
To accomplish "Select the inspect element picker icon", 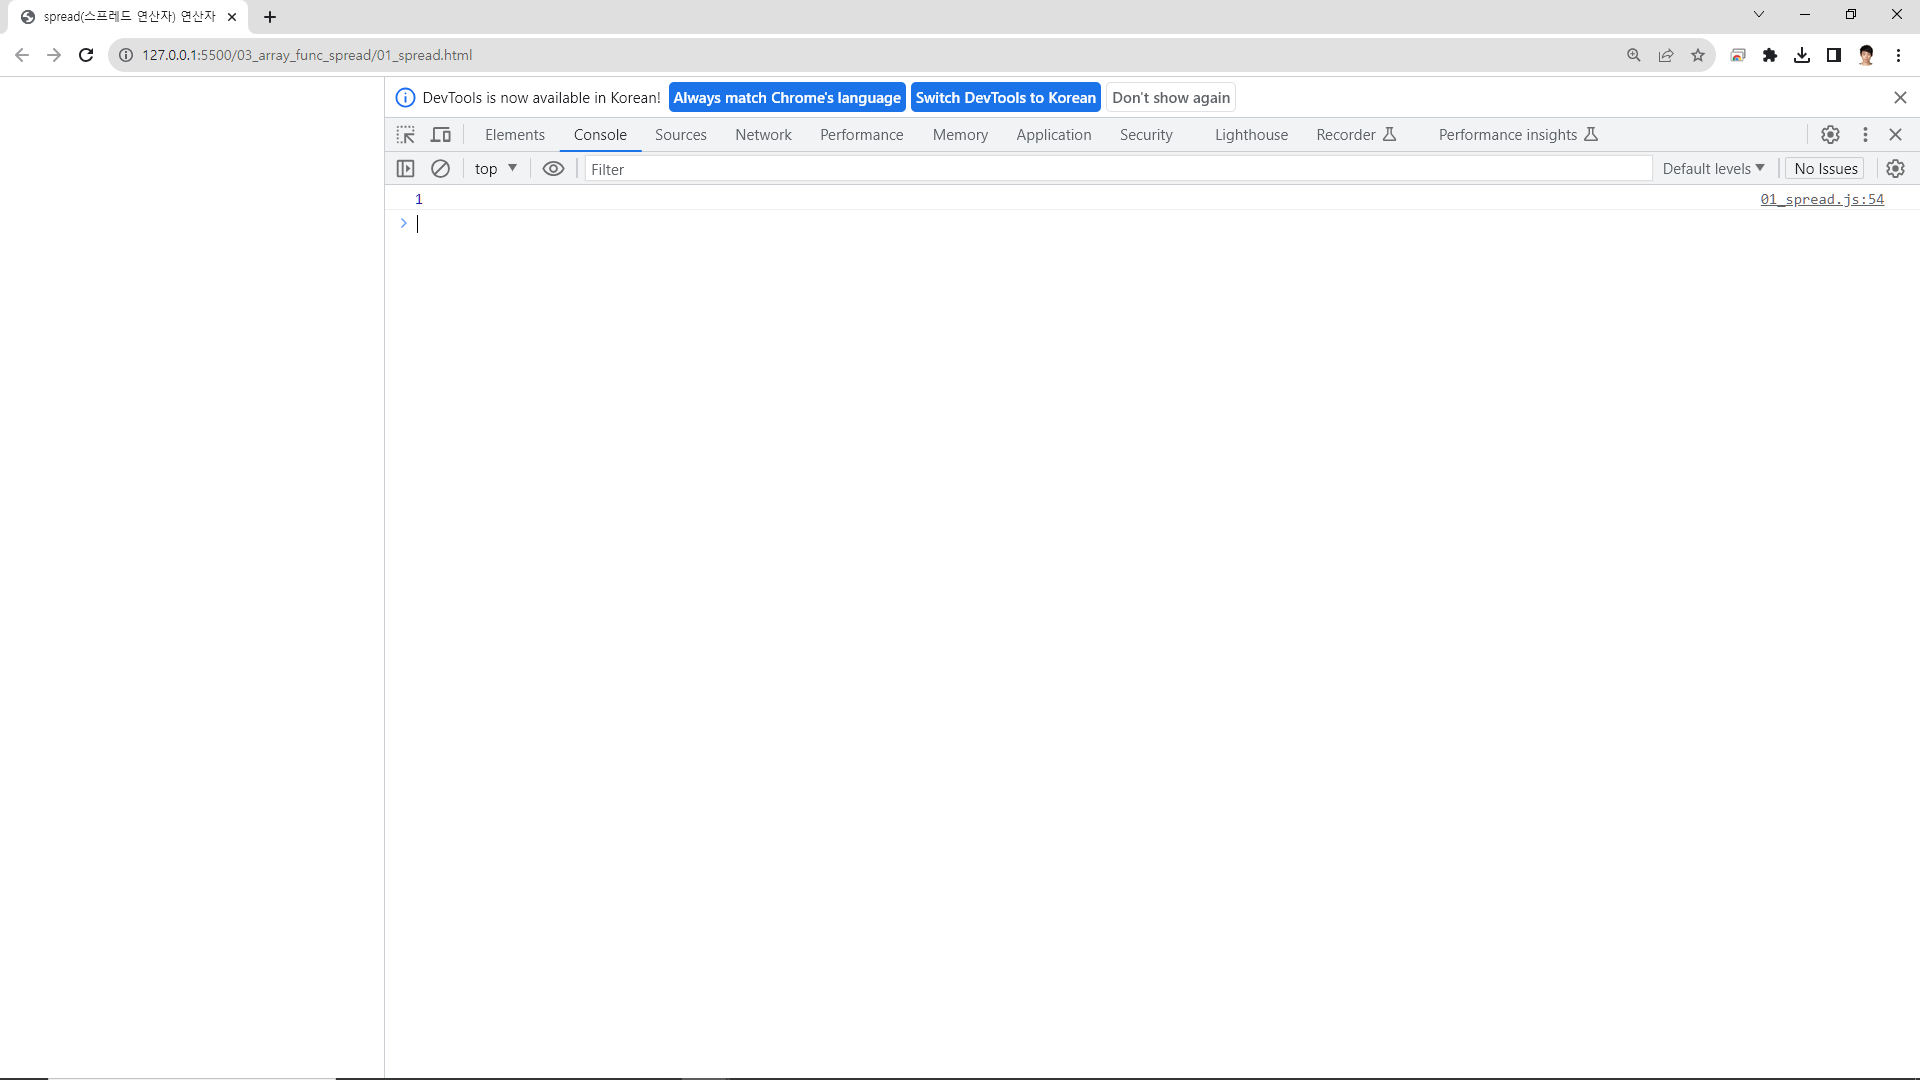I will coord(405,135).
